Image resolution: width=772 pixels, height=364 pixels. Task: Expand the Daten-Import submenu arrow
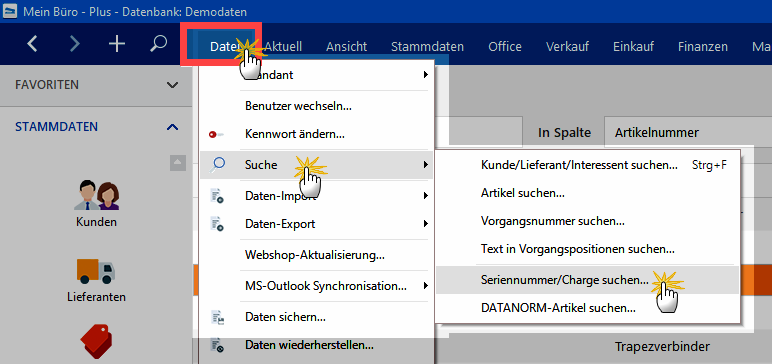(x=425, y=196)
